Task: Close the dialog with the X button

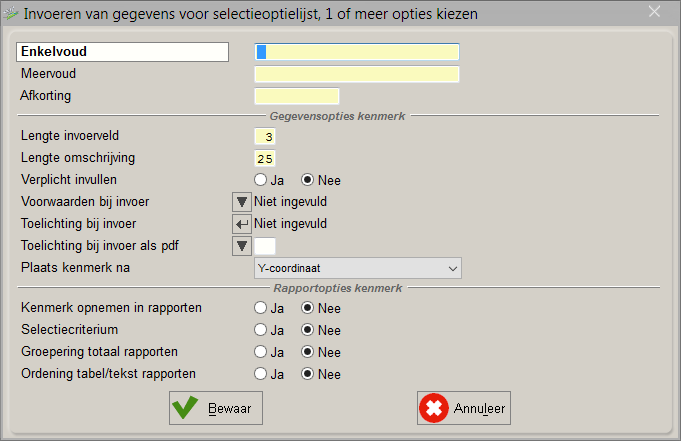Action: click(655, 12)
